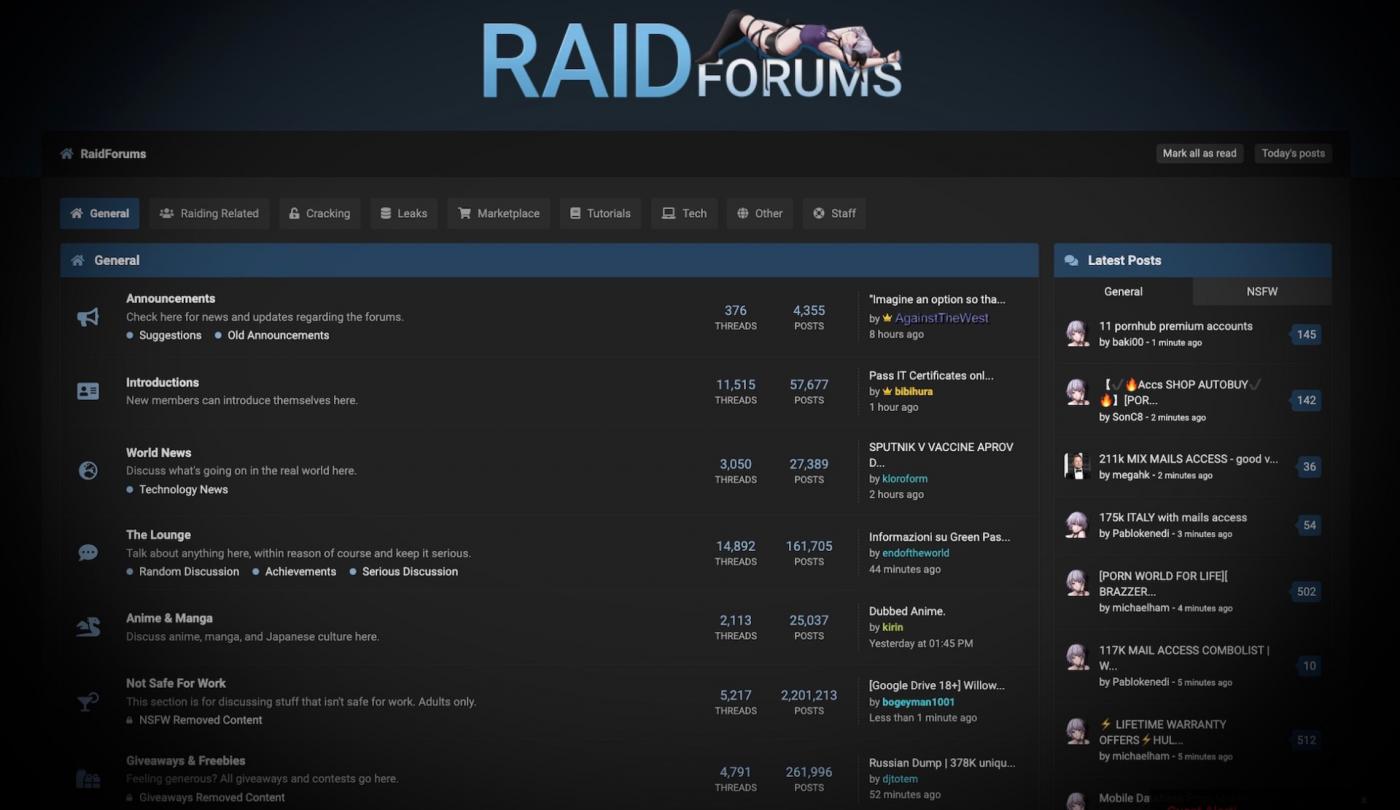This screenshot has height=810, width=1400.
Task: Click the Announcements megaphone icon
Action: (x=88, y=317)
